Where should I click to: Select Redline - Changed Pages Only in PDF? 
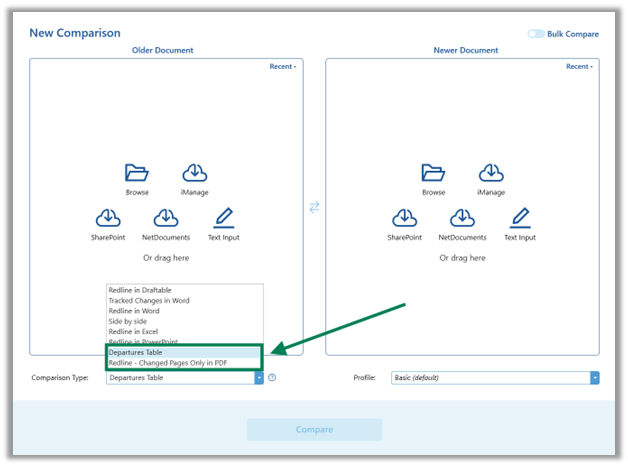[x=184, y=363]
